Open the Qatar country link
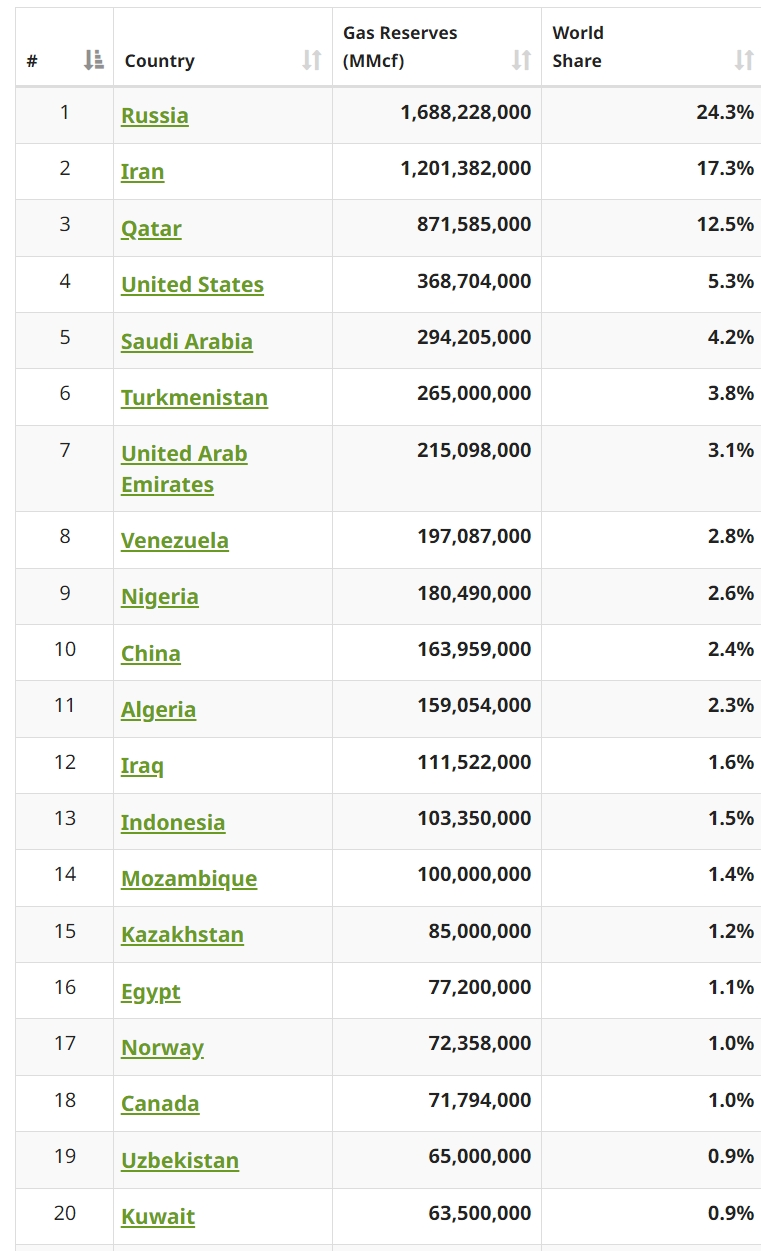 [x=151, y=228]
